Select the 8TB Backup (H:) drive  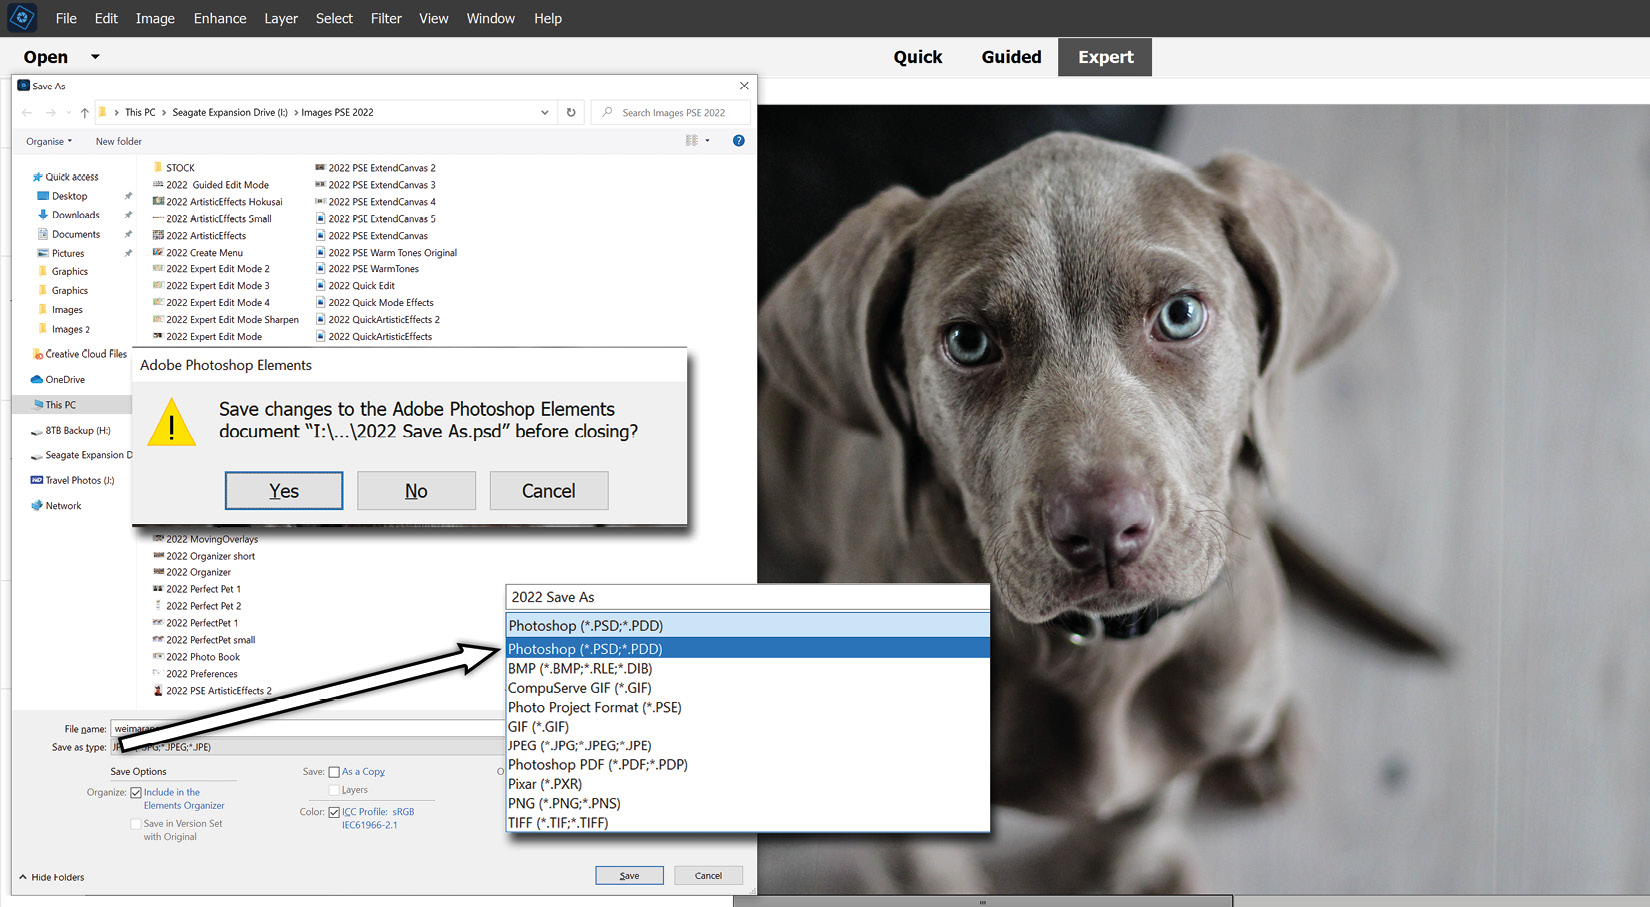pos(71,431)
